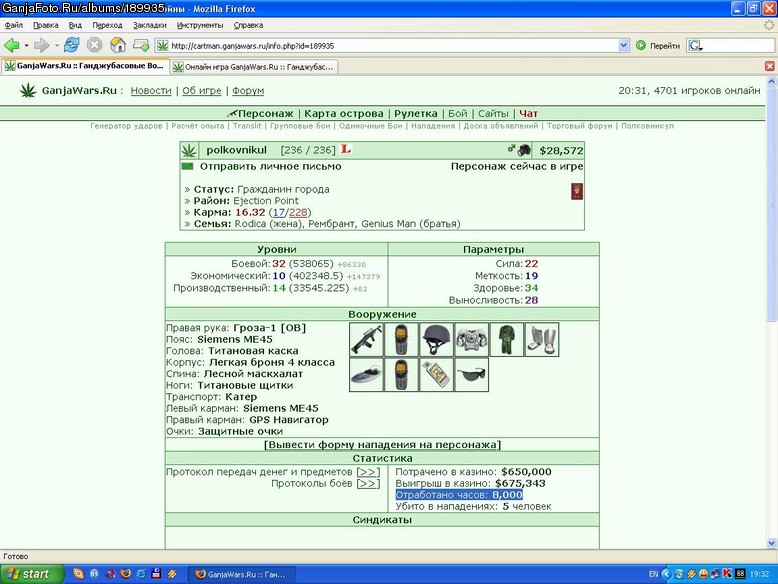Go to Home page icon

pyautogui.click(x=118, y=45)
